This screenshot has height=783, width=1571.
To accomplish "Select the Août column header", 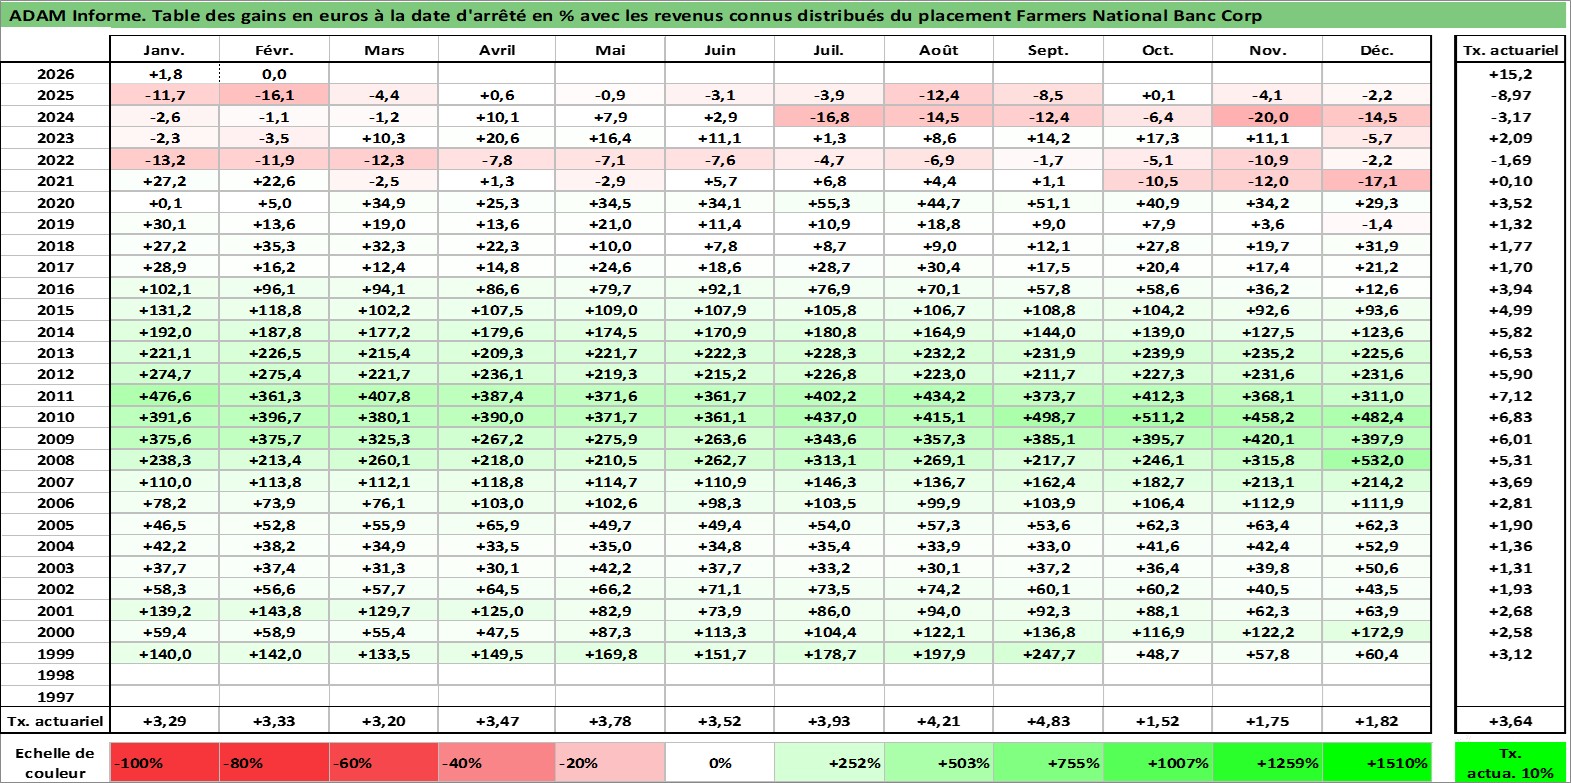I will click(x=938, y=50).
